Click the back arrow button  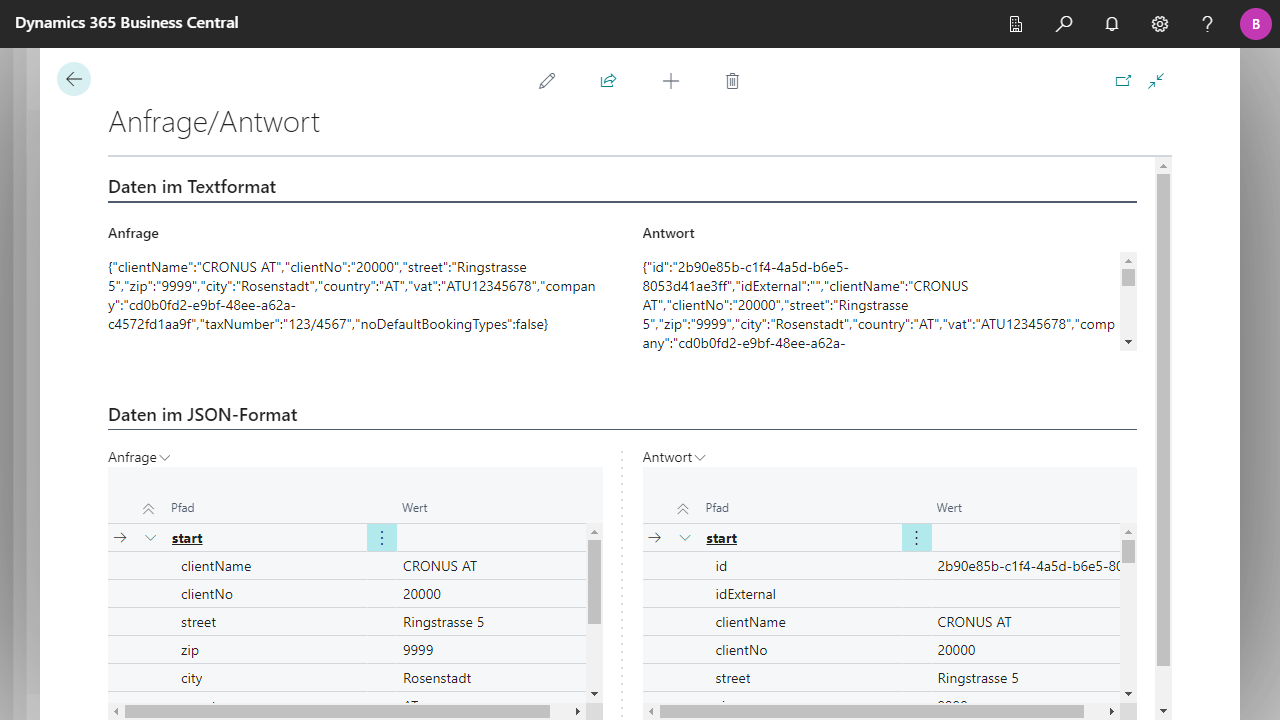pos(74,80)
